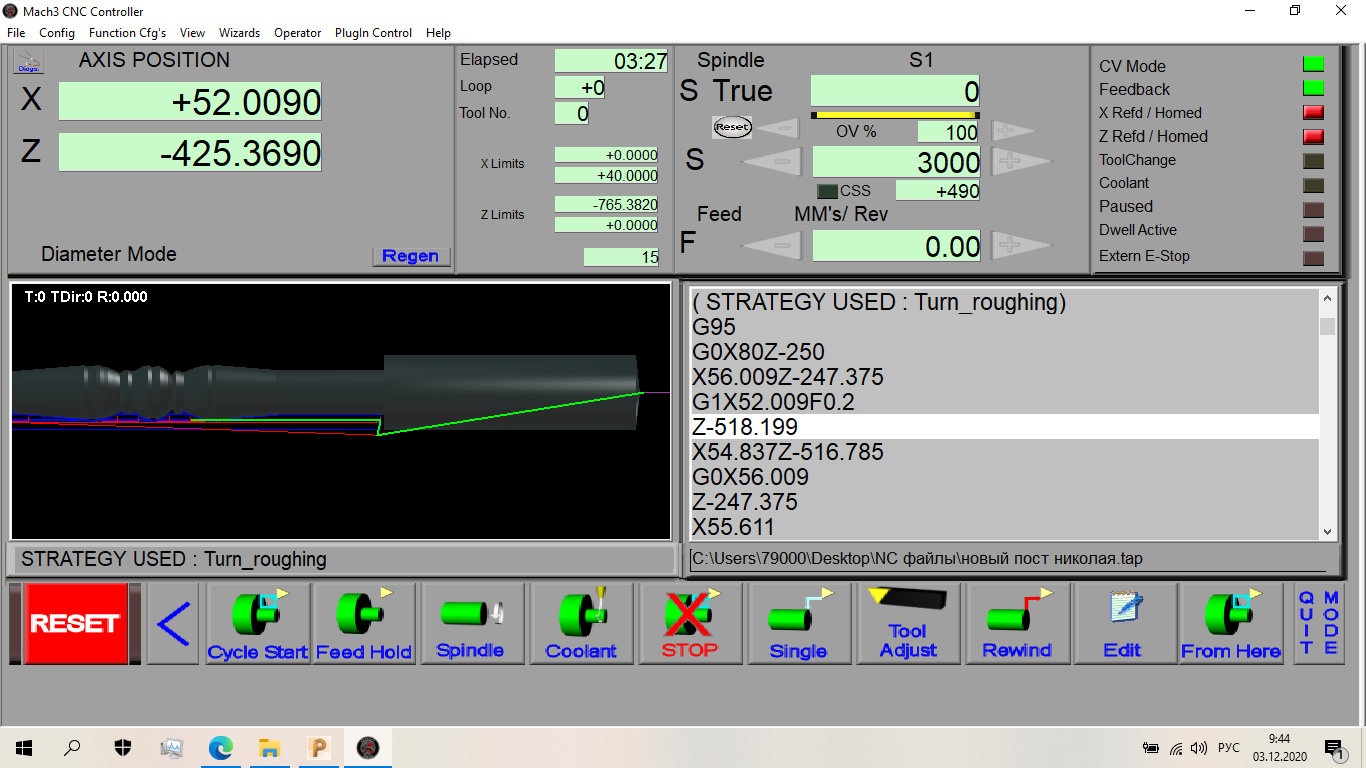This screenshot has width=1366, height=768.
Task: Click the QUIT MODE button
Action: coord(1319,623)
